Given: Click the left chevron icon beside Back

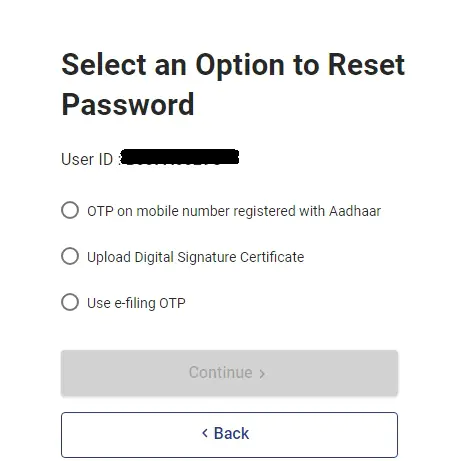Looking at the screenshot, I should click(205, 433).
